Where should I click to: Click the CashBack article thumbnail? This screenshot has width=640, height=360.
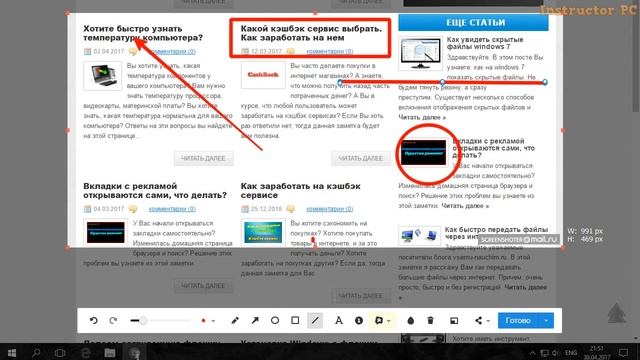(263, 75)
